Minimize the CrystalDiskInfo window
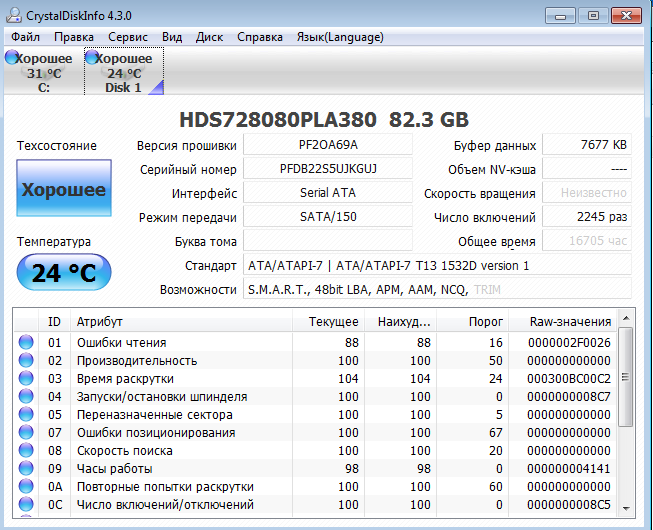Viewport: 653px width, 530px height. point(560,16)
